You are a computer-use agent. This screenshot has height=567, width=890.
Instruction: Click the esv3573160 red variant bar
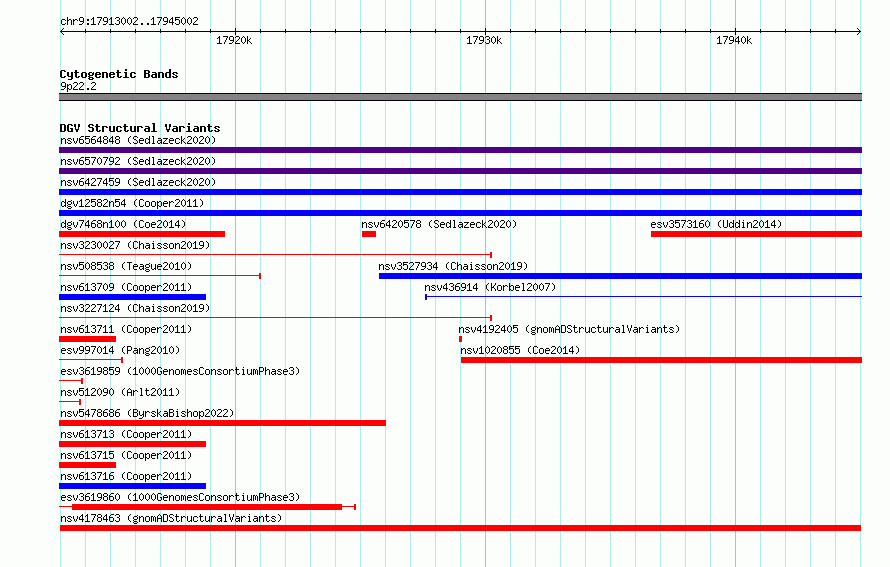[x=757, y=234]
